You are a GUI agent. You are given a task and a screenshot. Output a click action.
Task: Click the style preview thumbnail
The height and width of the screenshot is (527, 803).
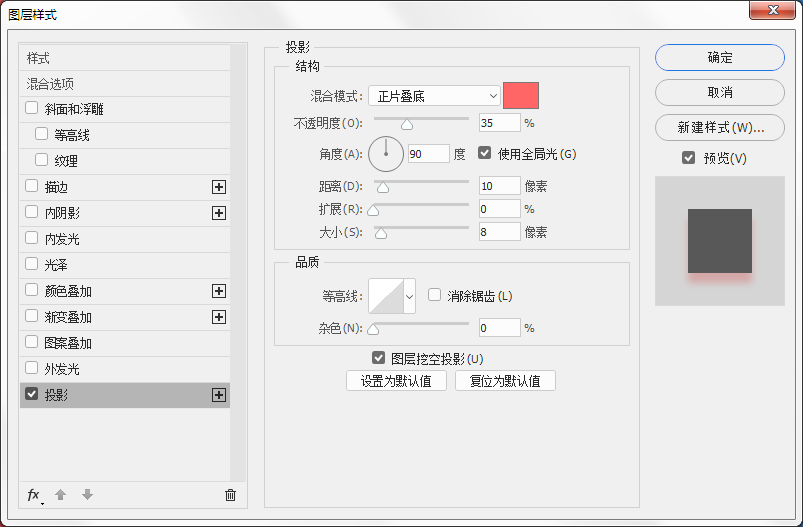(720, 241)
